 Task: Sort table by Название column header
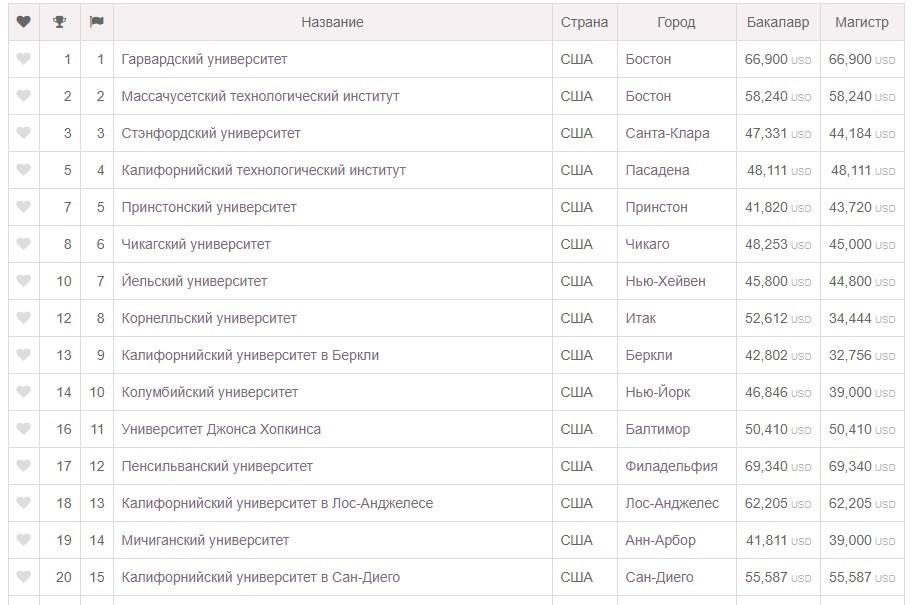tap(332, 22)
